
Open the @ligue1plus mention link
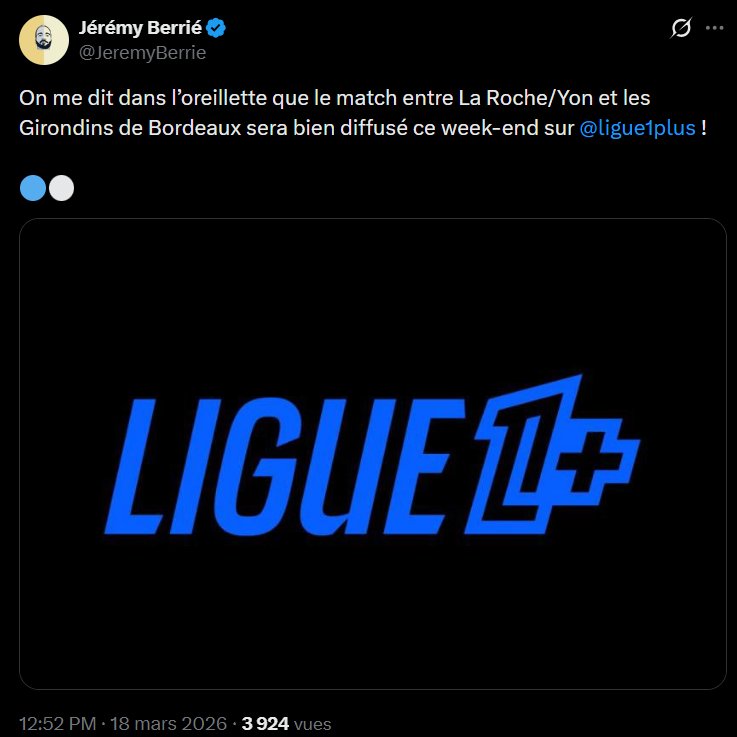coord(637,131)
